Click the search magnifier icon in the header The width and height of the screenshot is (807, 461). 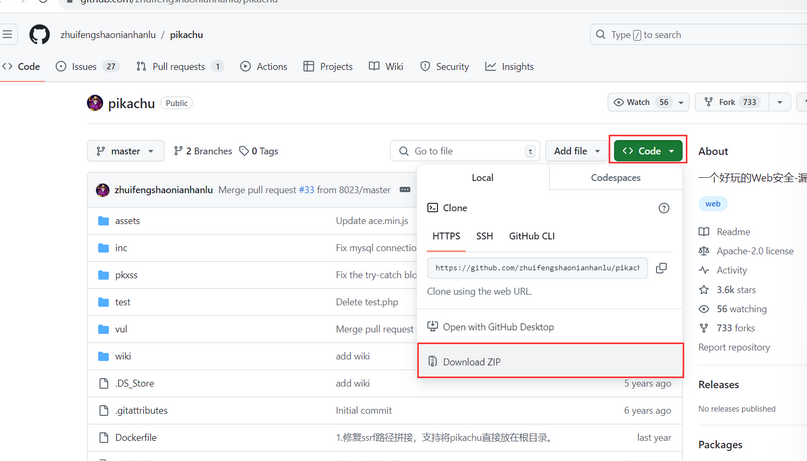click(x=600, y=34)
